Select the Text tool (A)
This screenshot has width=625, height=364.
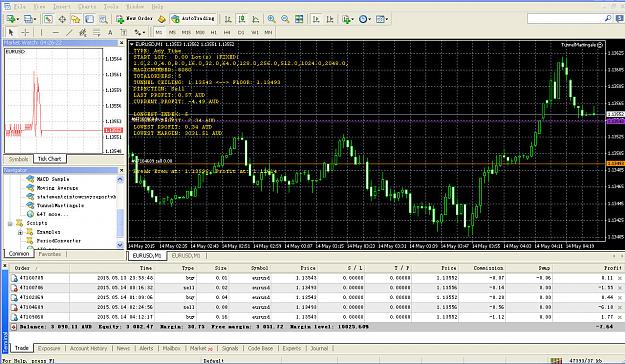[110, 32]
